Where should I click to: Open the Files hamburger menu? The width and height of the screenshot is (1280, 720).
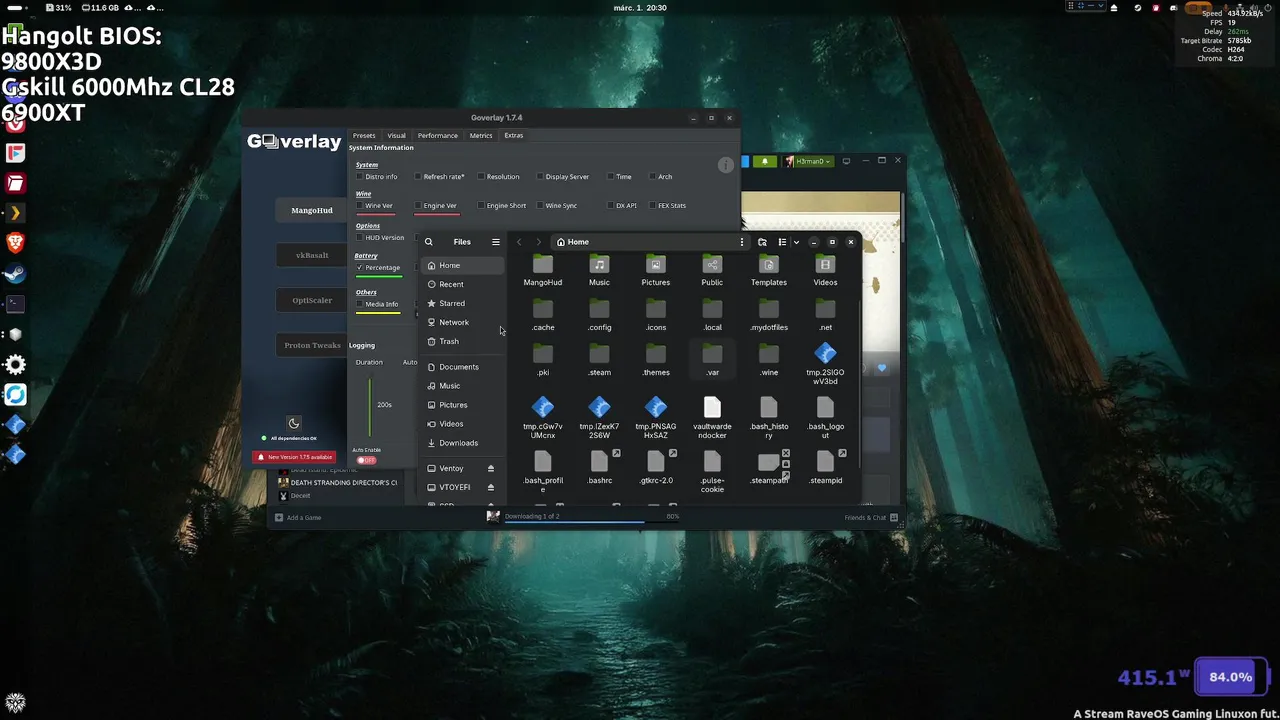[495, 242]
